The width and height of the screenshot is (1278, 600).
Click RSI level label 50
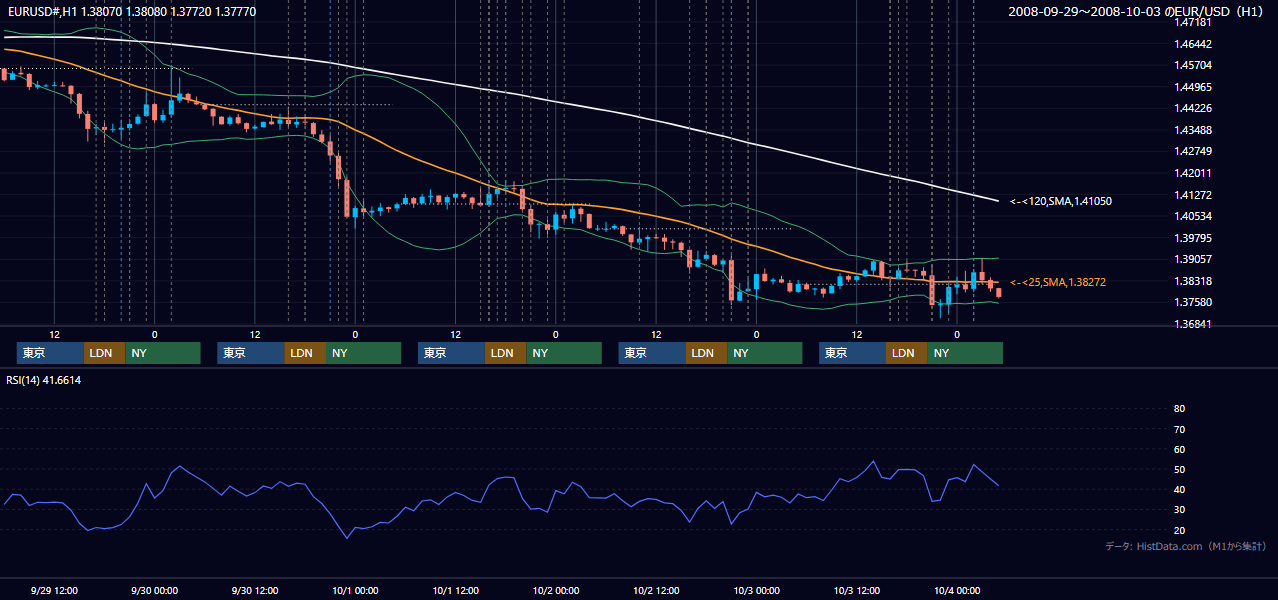point(1179,469)
